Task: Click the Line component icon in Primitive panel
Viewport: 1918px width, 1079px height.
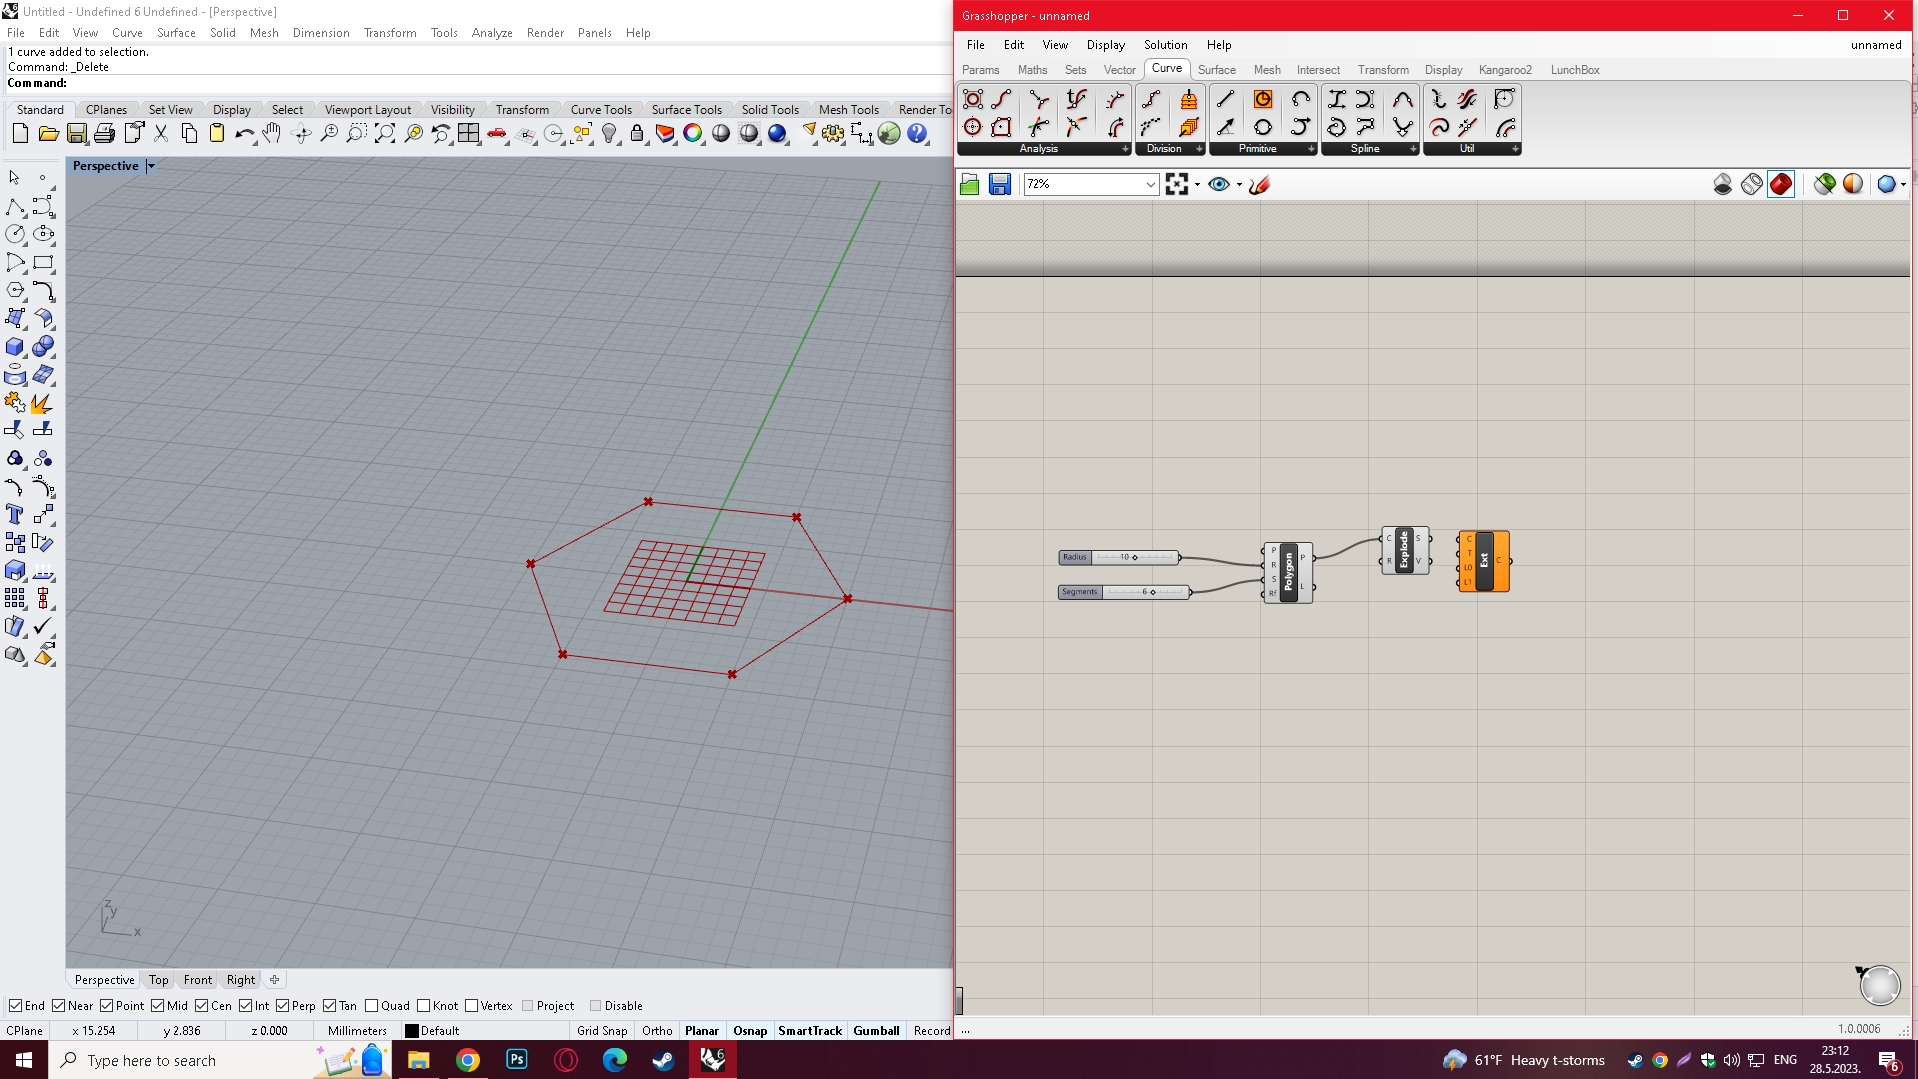Action: pyautogui.click(x=1225, y=99)
